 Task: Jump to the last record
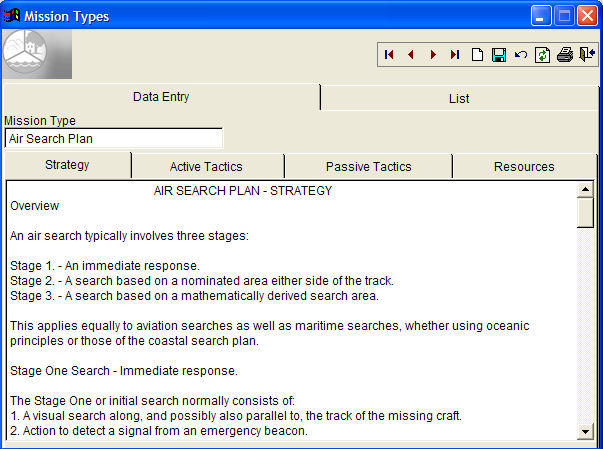coord(455,55)
